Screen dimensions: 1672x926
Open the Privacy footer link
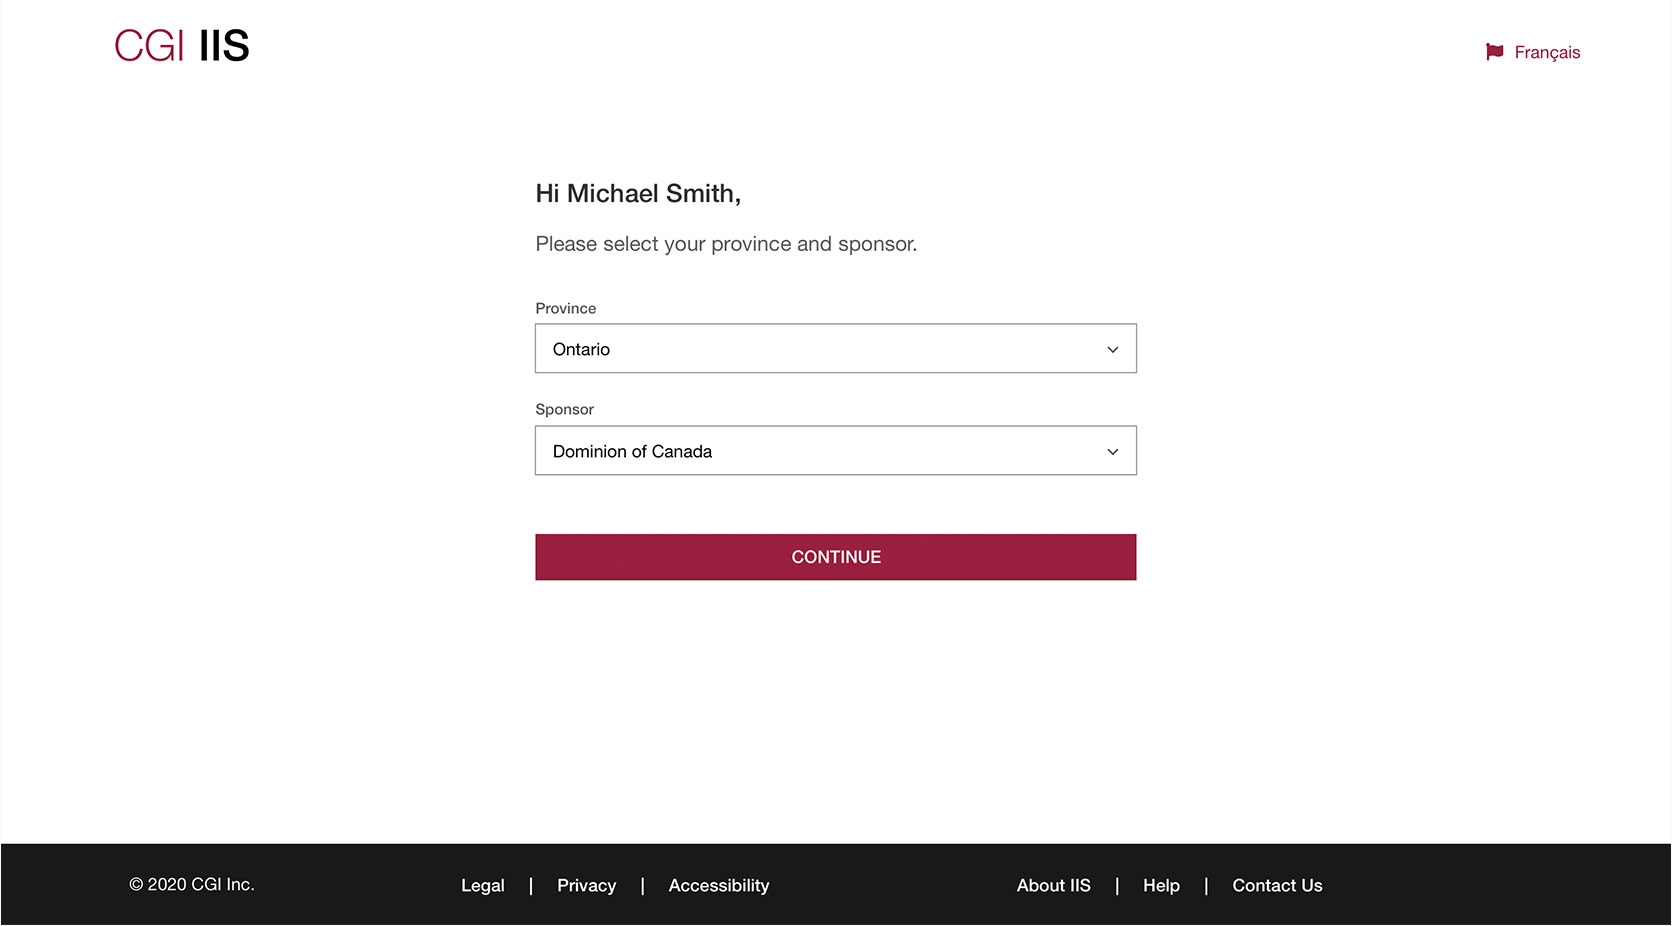click(586, 885)
